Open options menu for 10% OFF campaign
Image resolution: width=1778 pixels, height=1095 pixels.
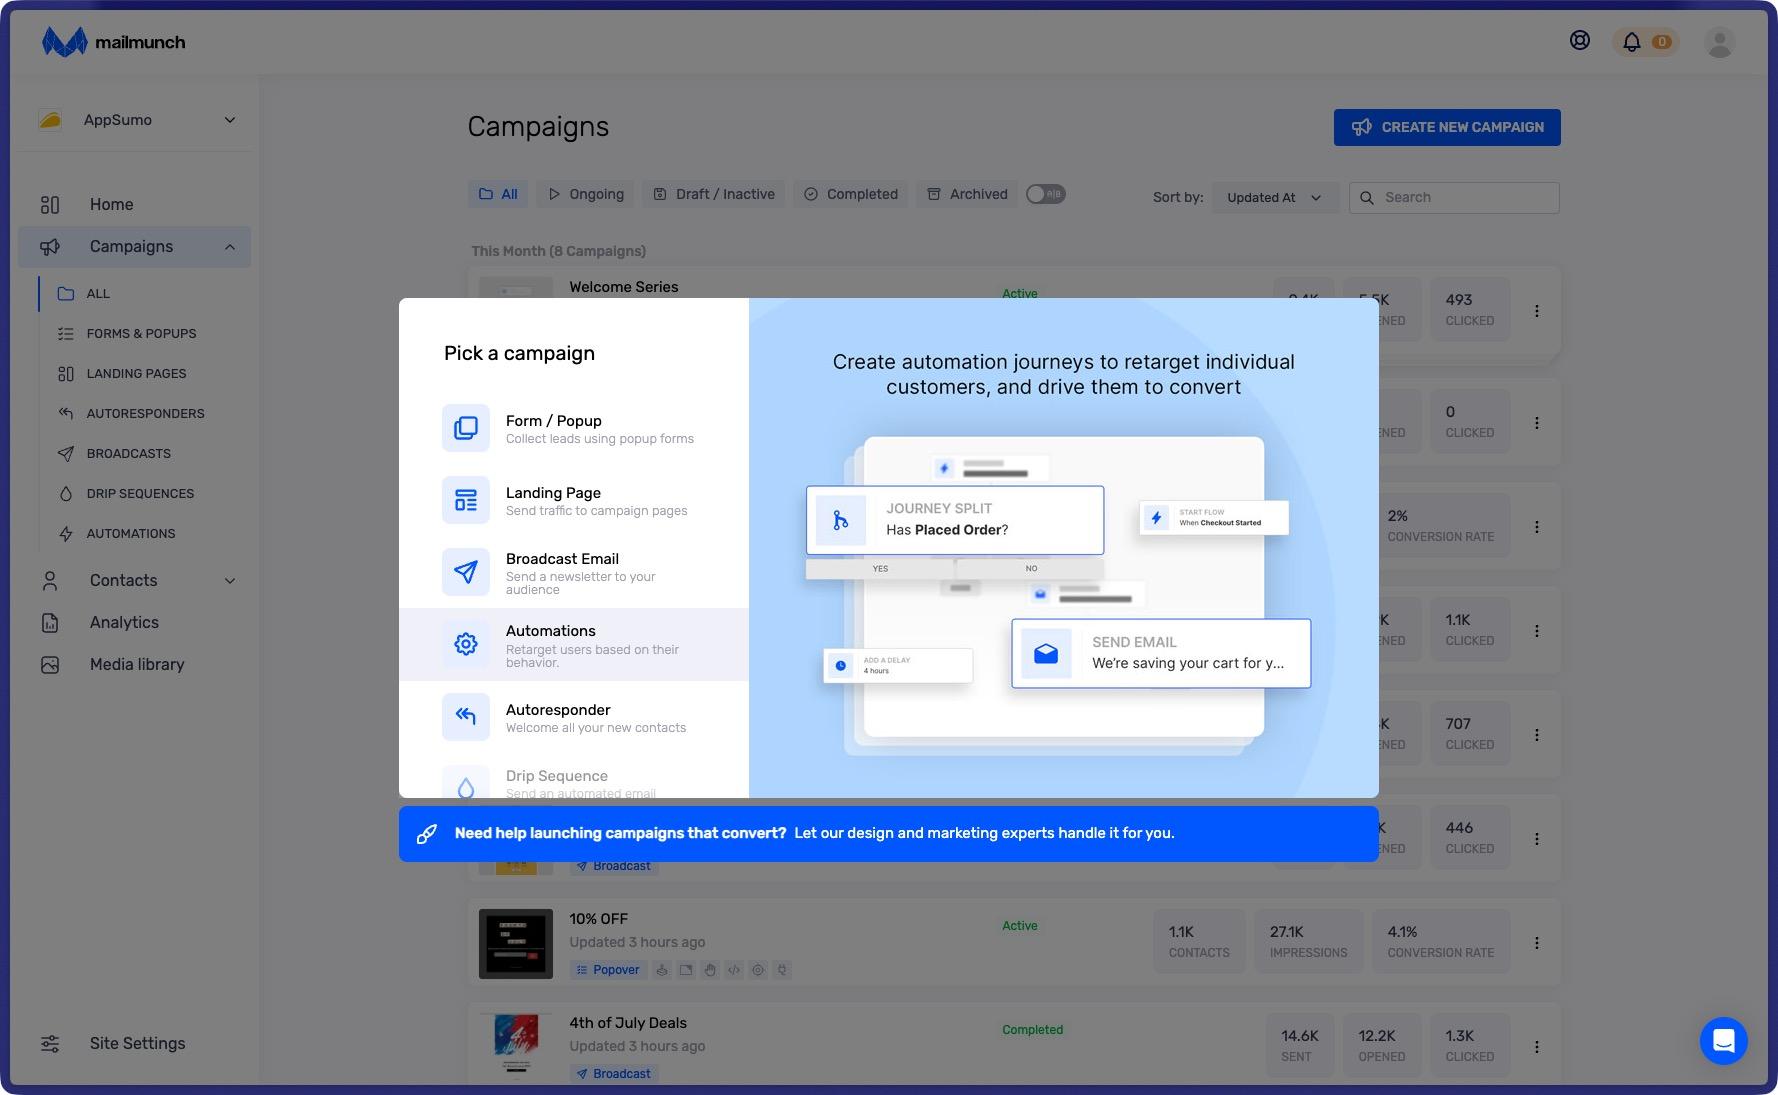coord(1537,943)
